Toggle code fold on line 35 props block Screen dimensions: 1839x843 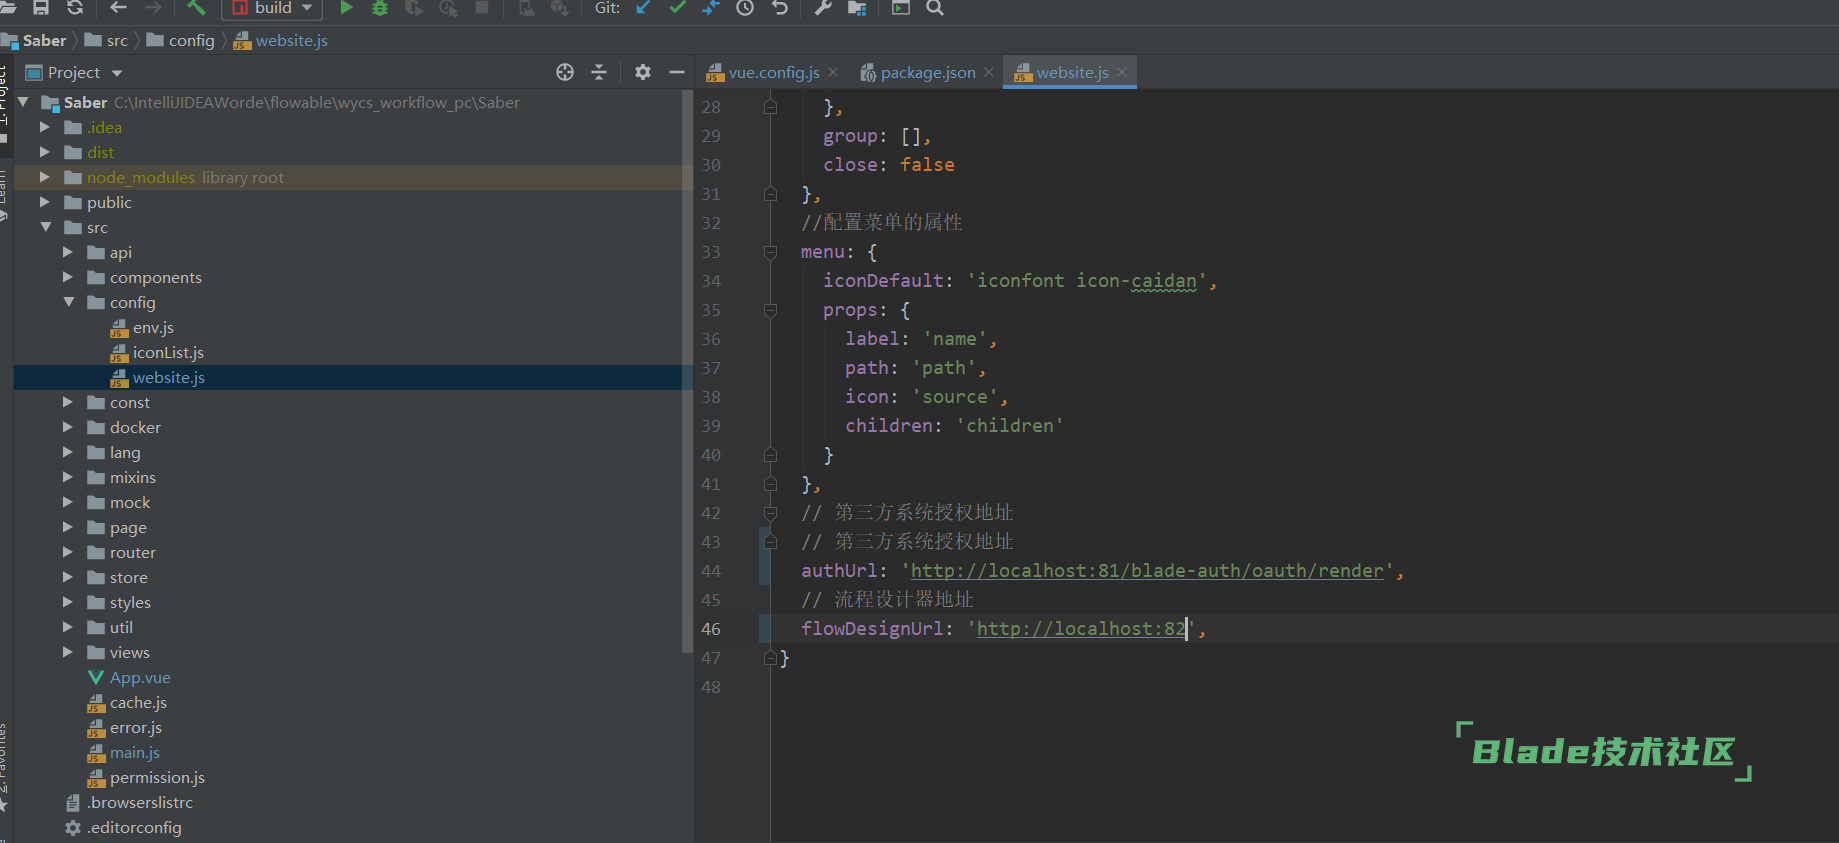coord(770,310)
